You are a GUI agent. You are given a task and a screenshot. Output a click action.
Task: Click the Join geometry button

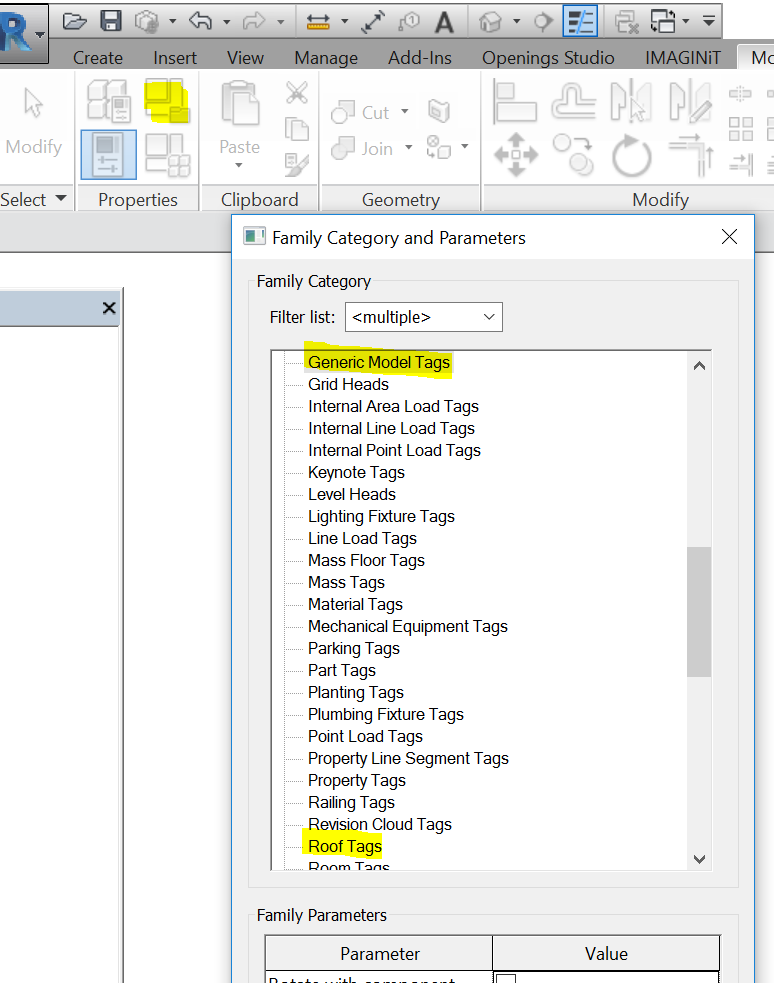pos(362,149)
